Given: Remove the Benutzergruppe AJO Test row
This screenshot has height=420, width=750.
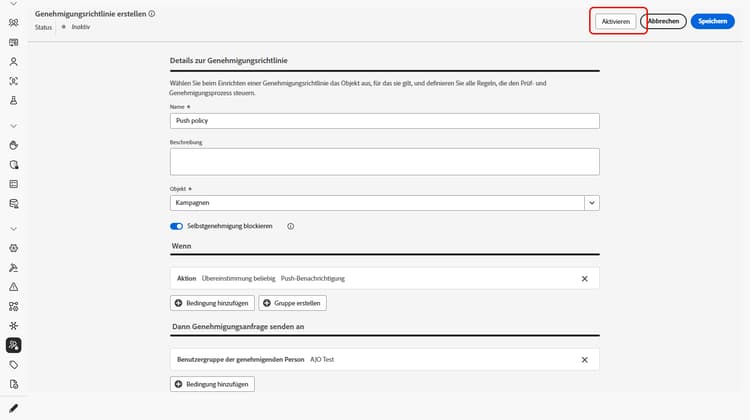Looking at the screenshot, I should [585, 359].
